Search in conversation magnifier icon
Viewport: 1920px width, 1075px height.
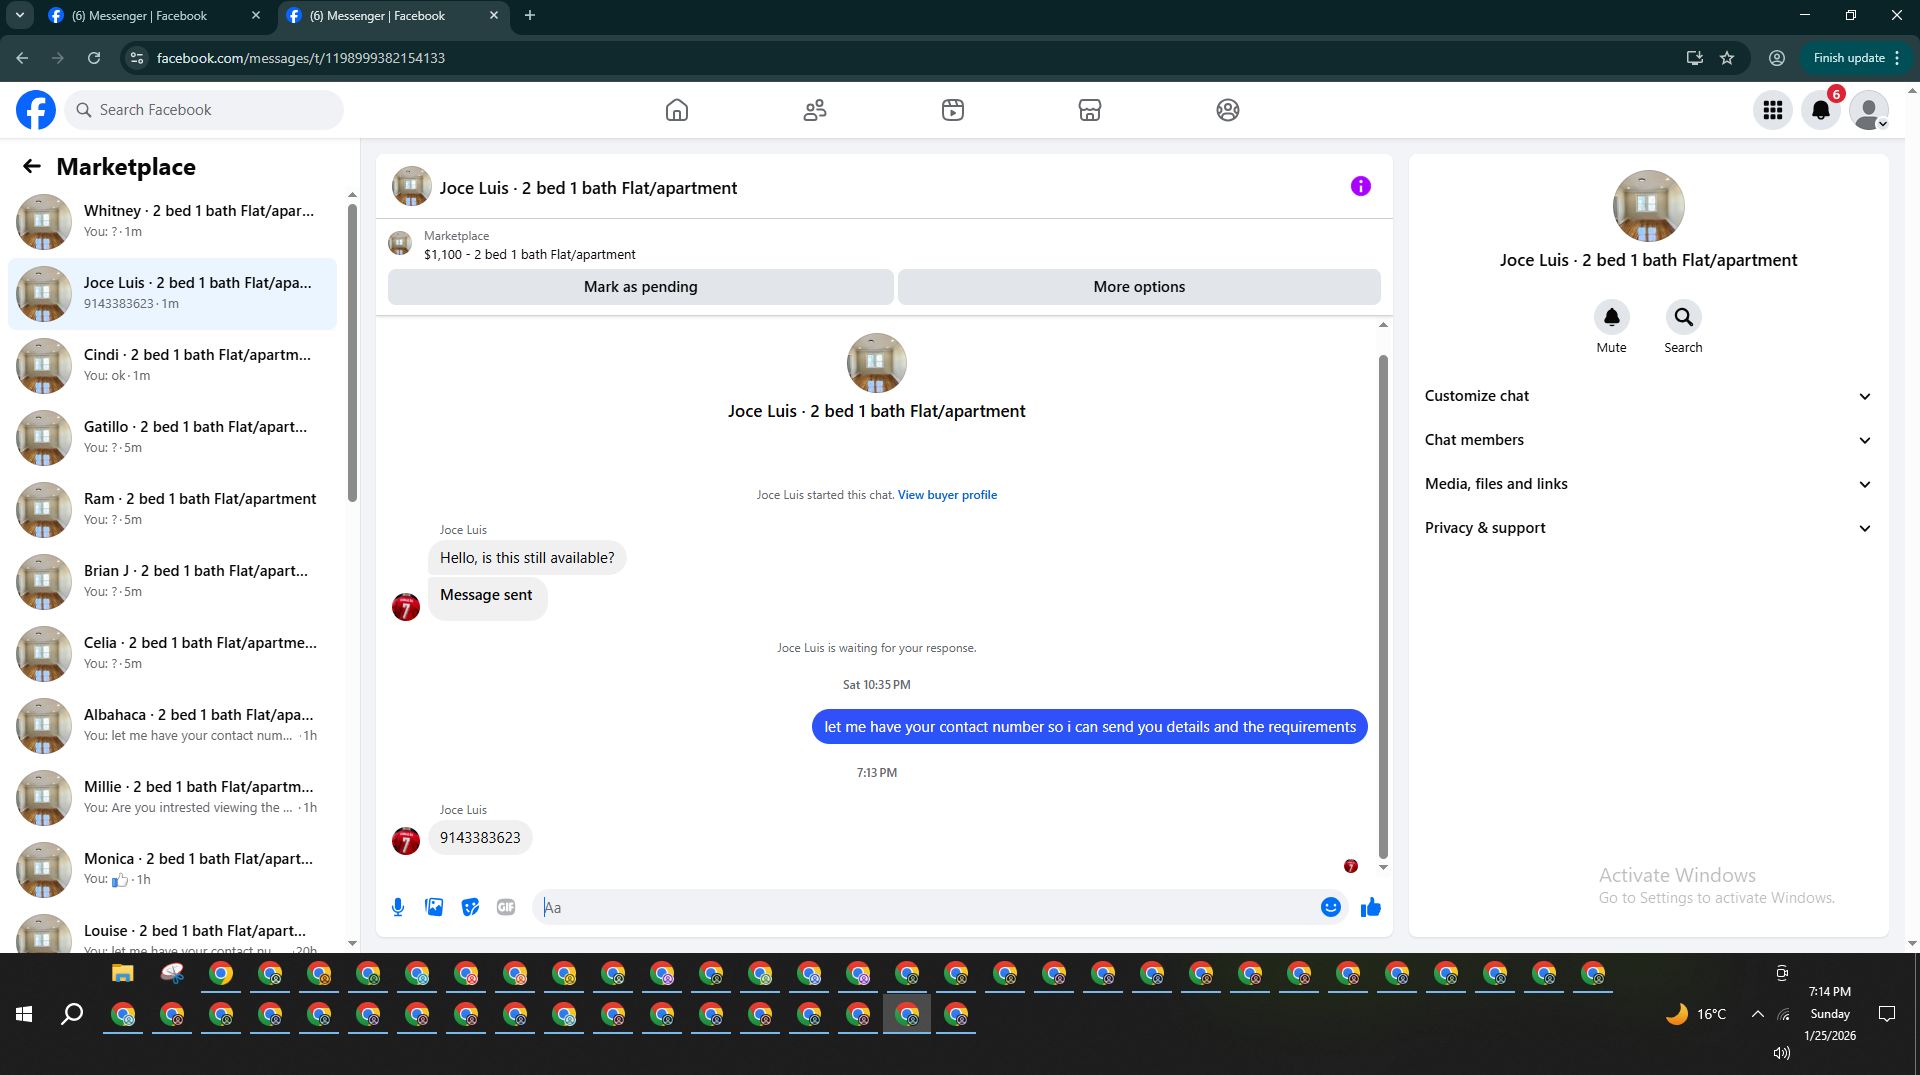point(1684,317)
